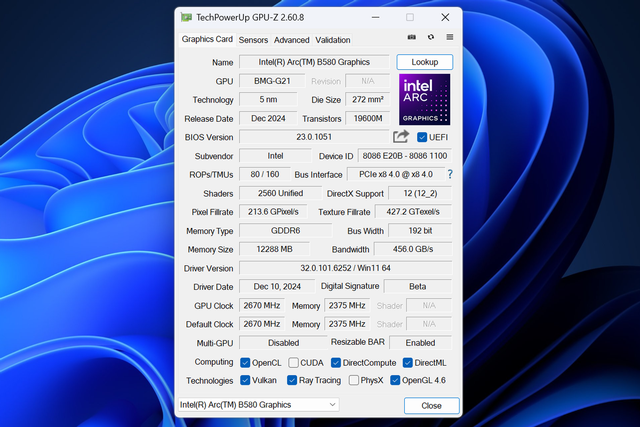Click the Bus Width value 192 bit
The width and height of the screenshot is (640, 427).
tap(420, 231)
